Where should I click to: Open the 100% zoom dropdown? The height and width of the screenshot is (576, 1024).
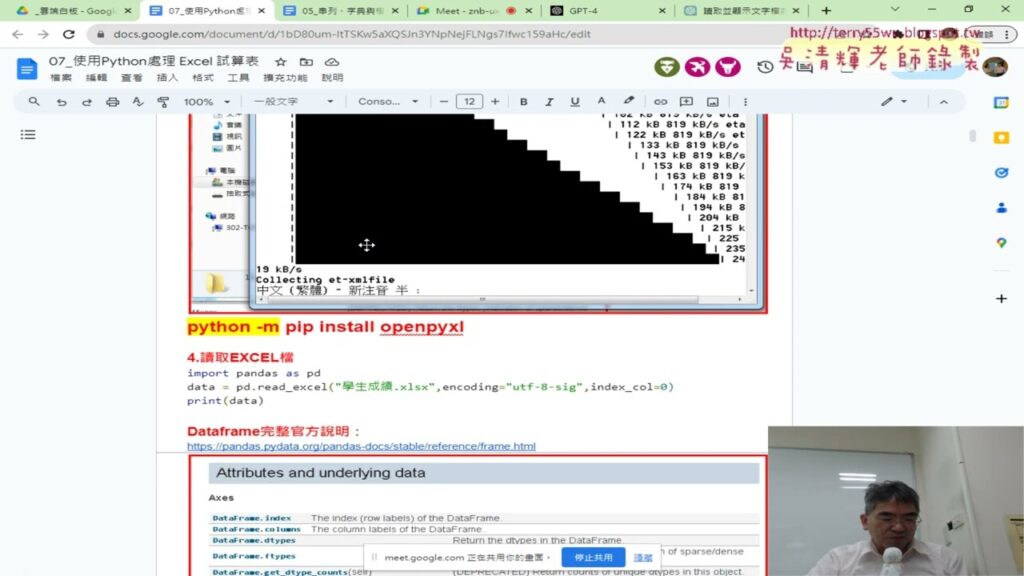[x=206, y=101]
